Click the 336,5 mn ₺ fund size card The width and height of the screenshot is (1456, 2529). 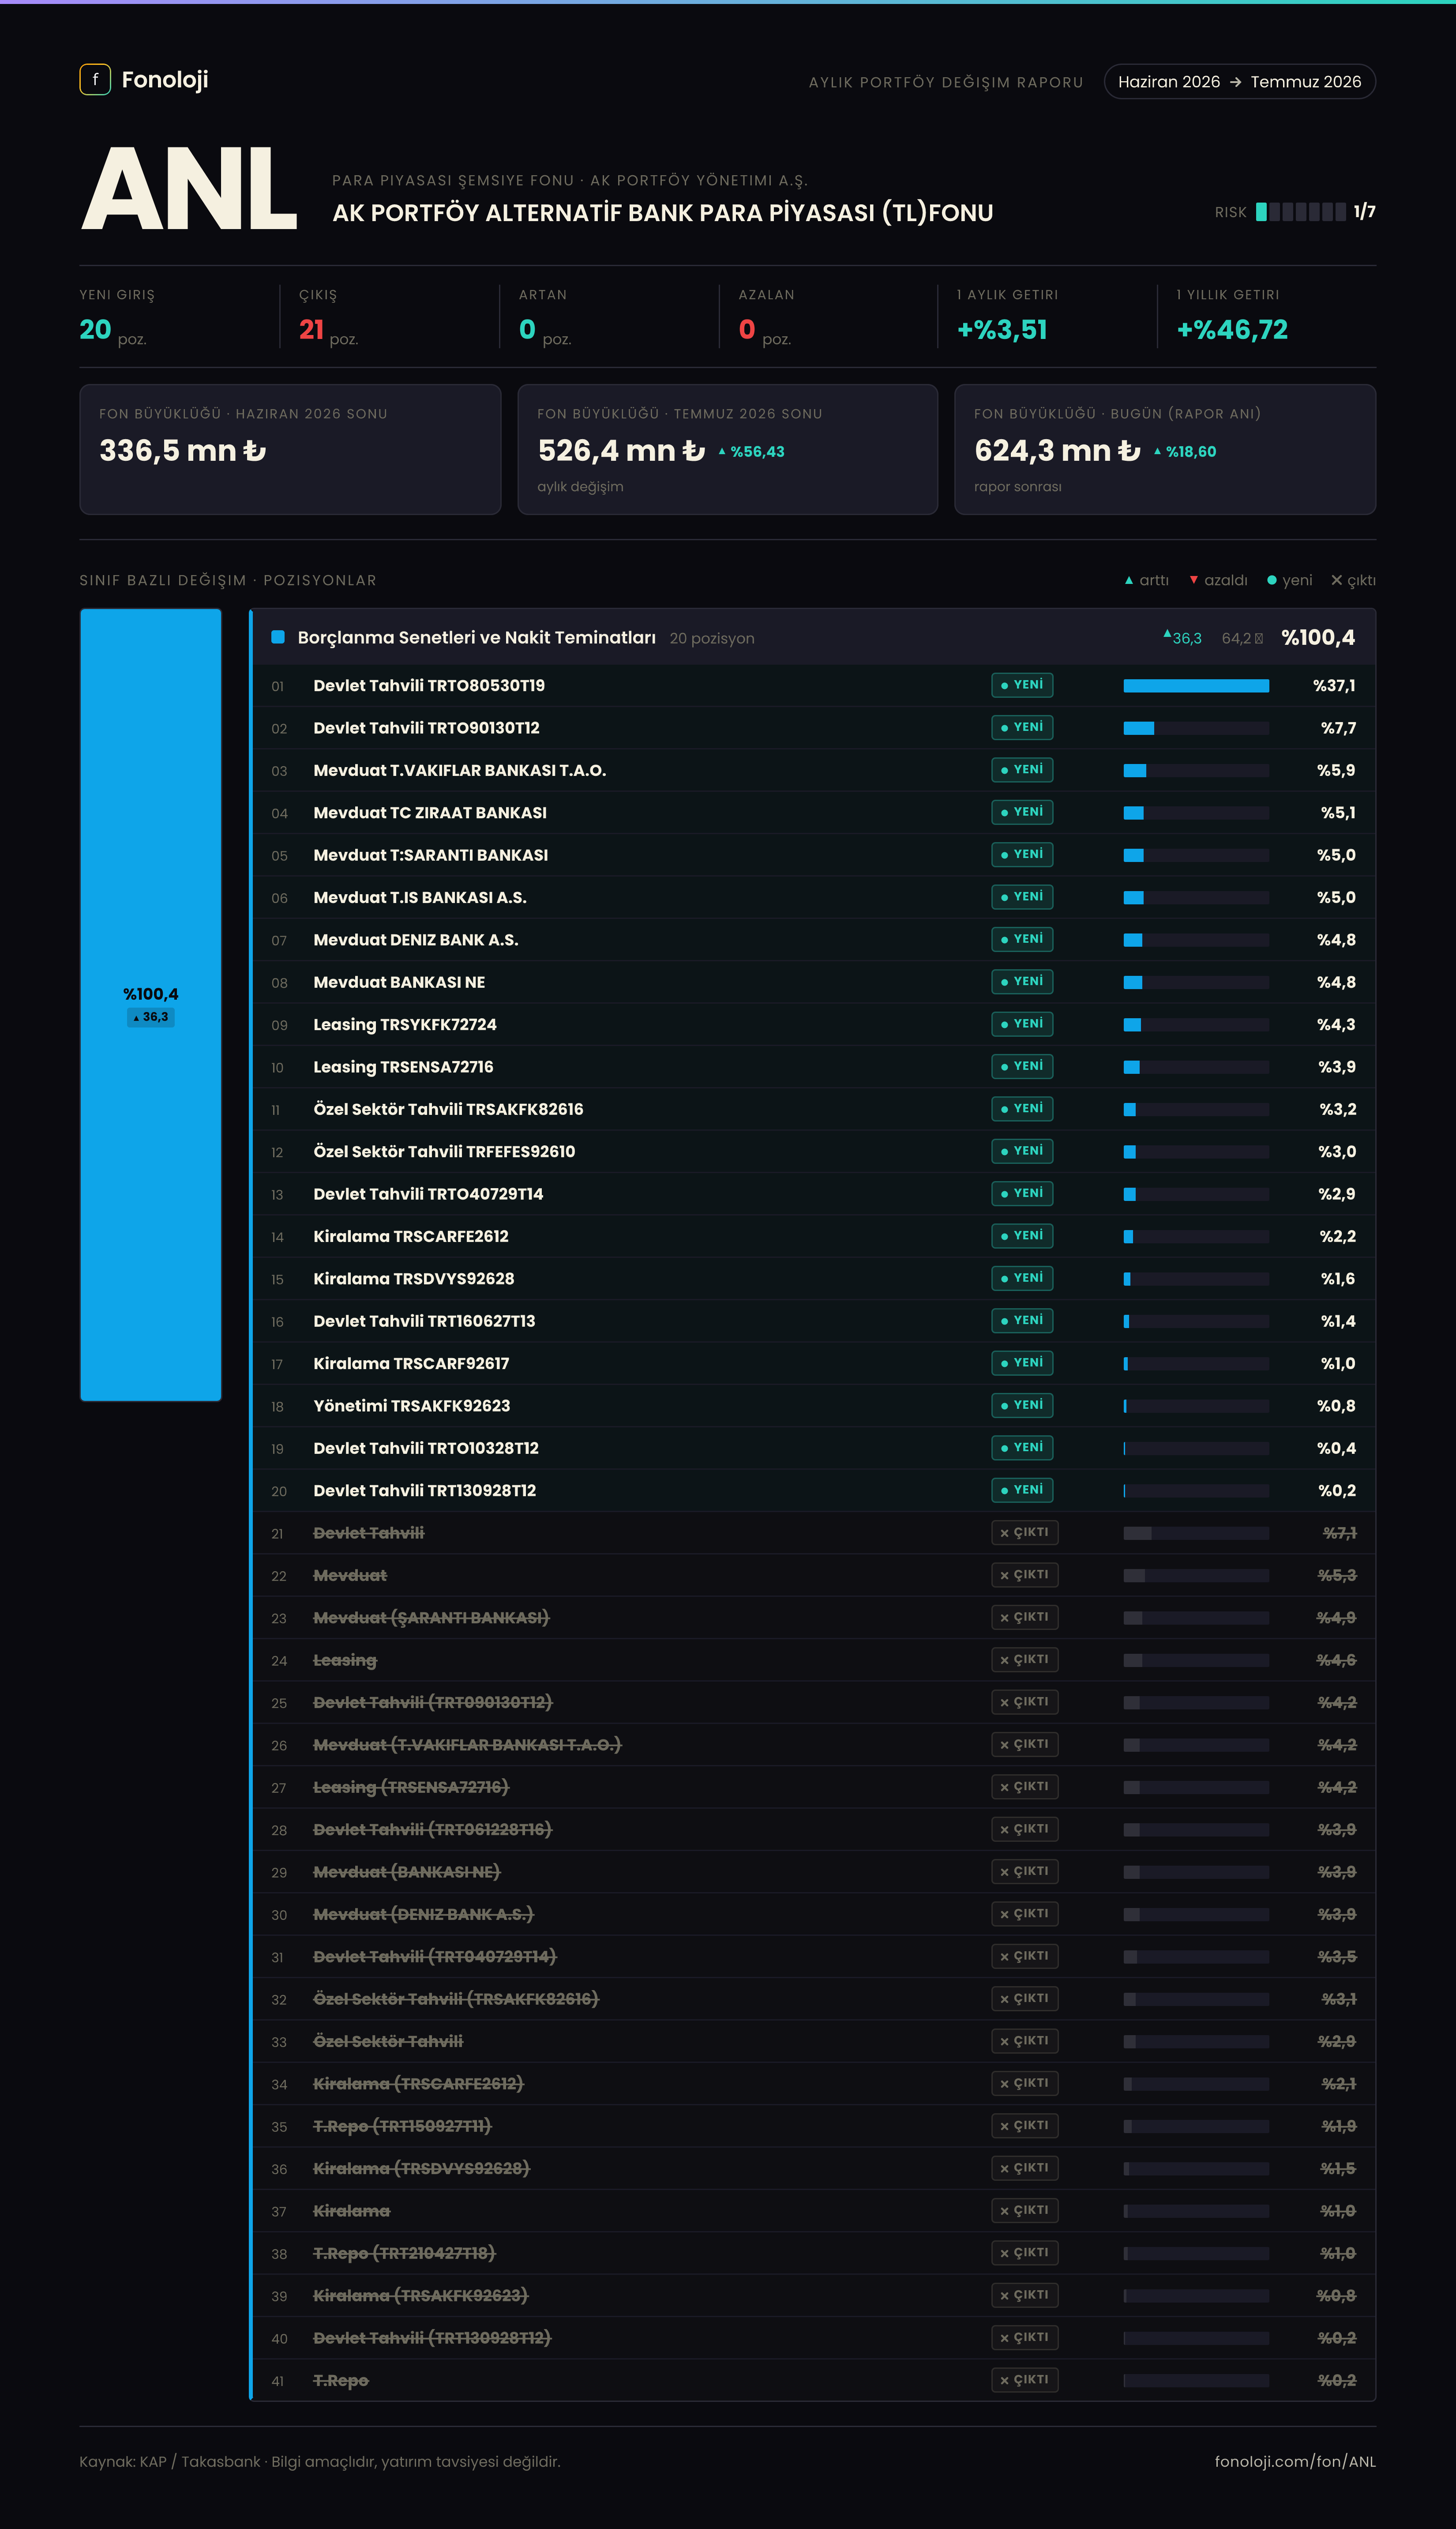coord(290,450)
